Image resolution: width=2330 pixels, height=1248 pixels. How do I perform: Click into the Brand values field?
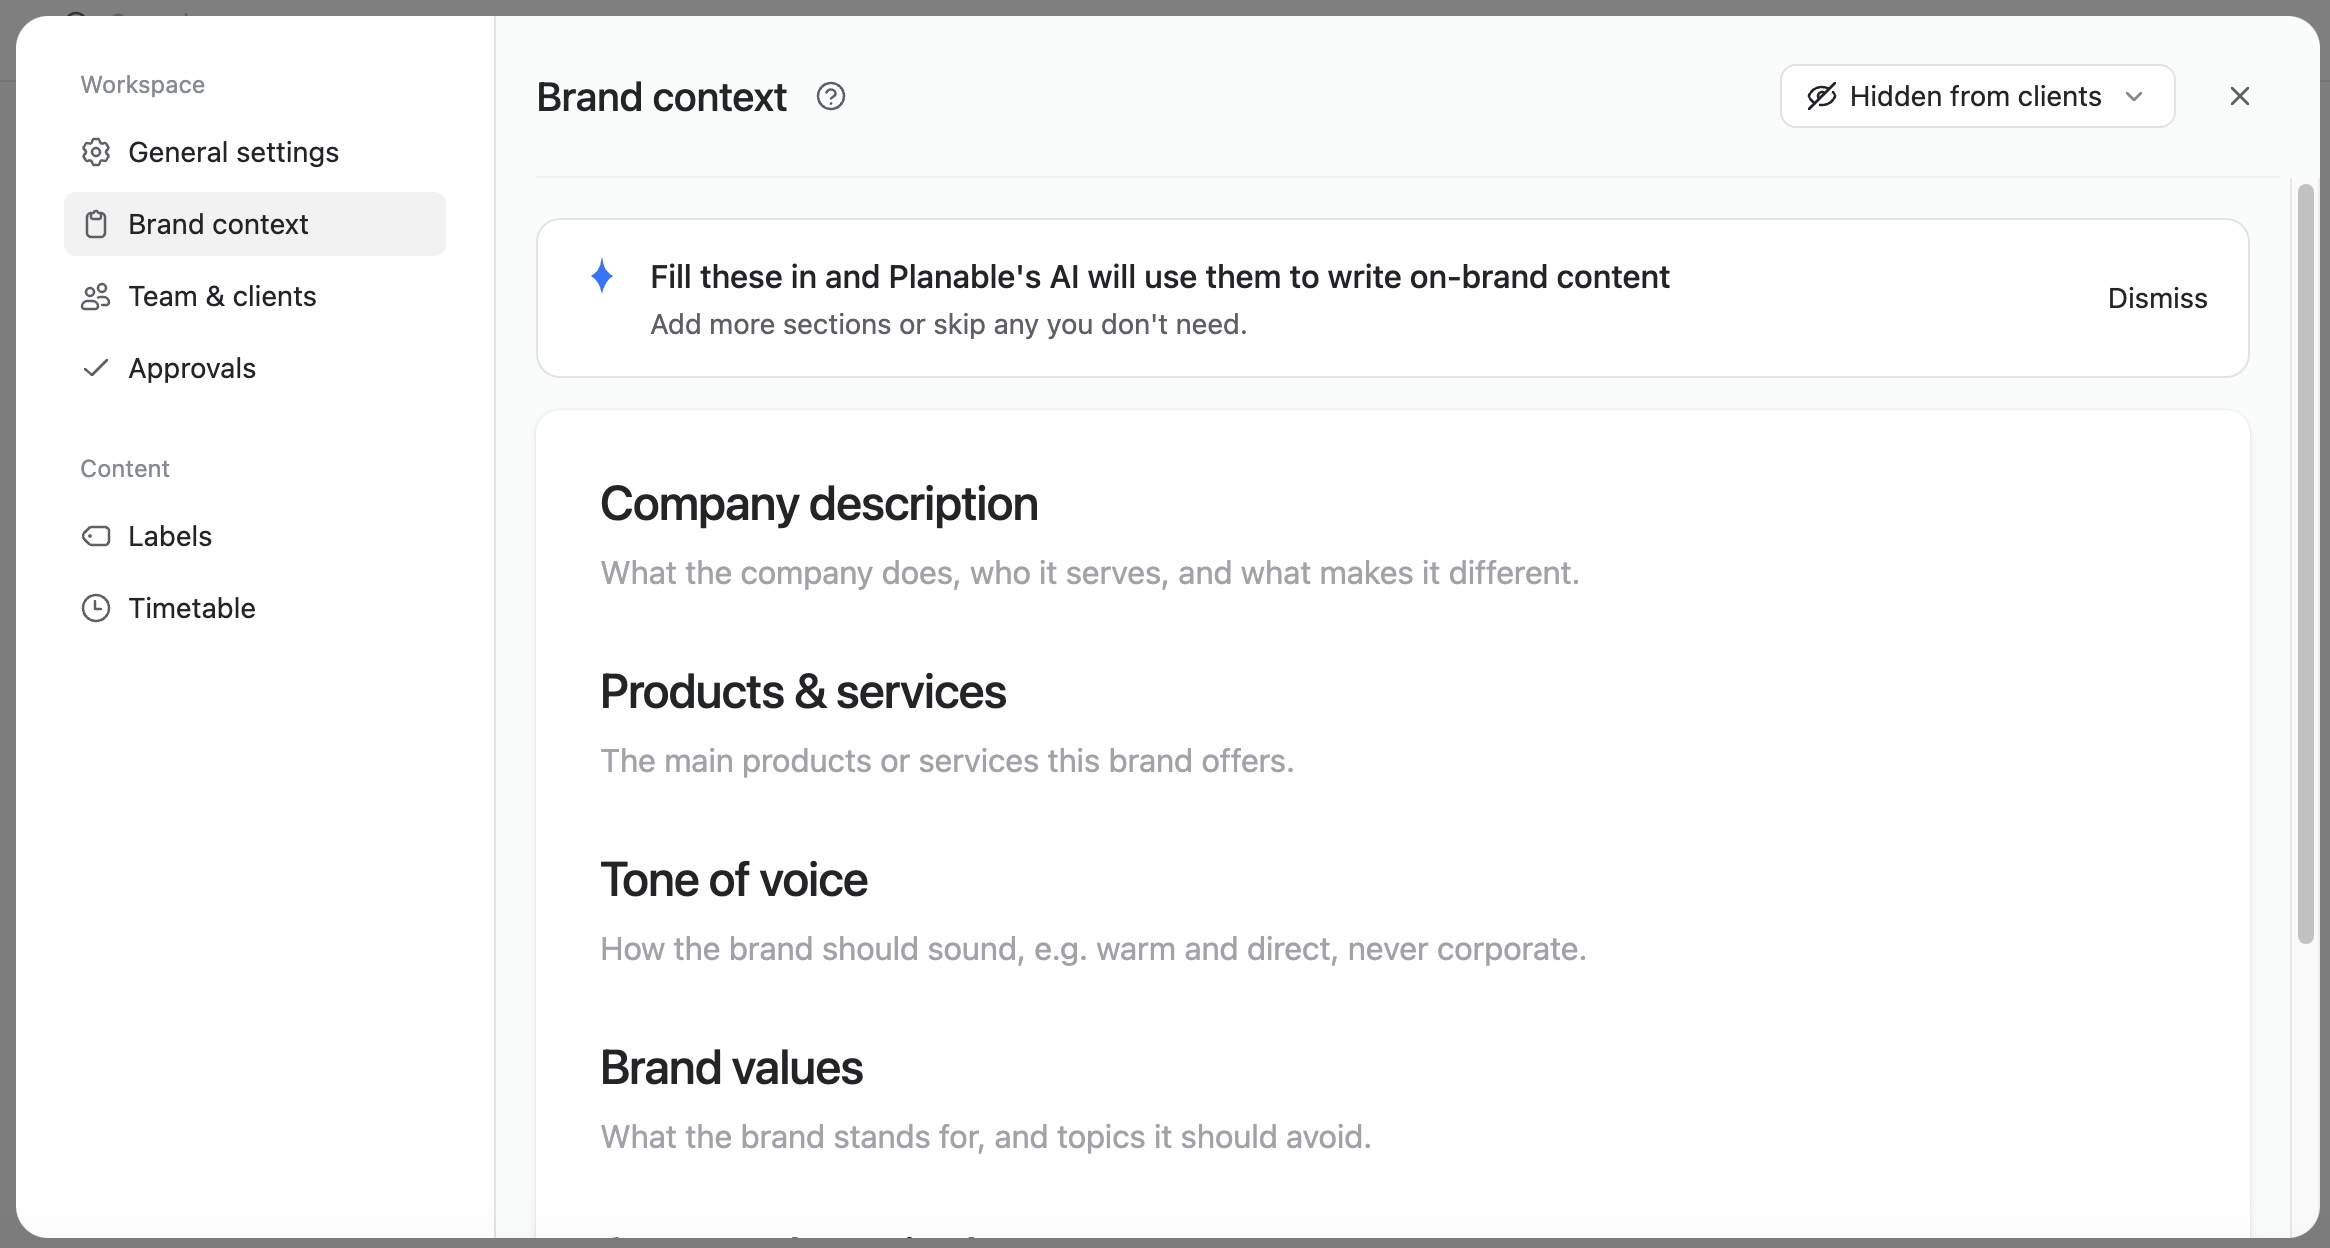coord(986,1137)
